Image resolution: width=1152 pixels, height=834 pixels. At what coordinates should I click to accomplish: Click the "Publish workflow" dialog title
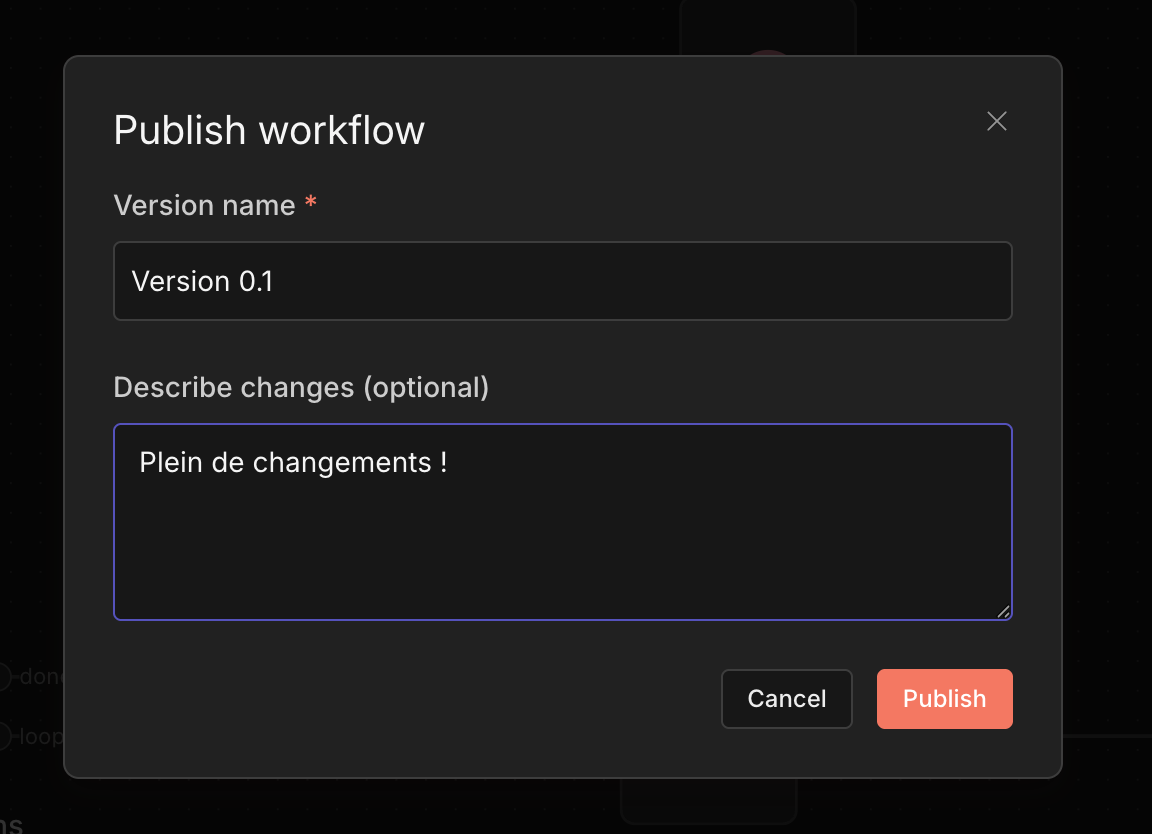pos(269,131)
